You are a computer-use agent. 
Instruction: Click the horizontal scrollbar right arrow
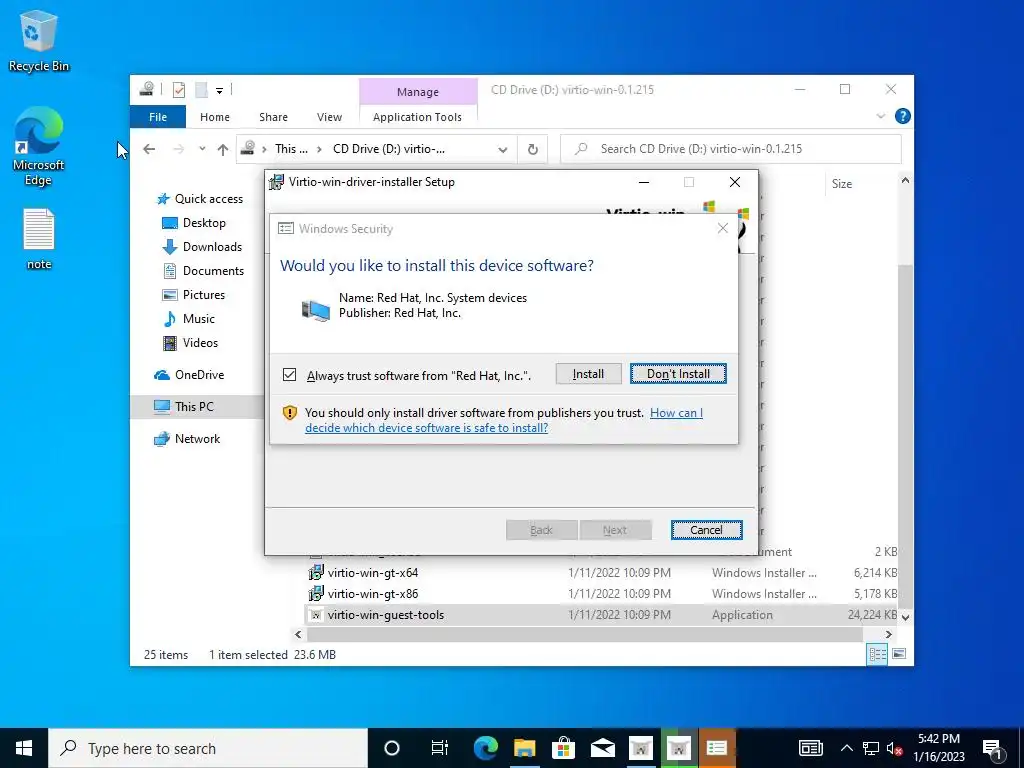click(x=888, y=634)
